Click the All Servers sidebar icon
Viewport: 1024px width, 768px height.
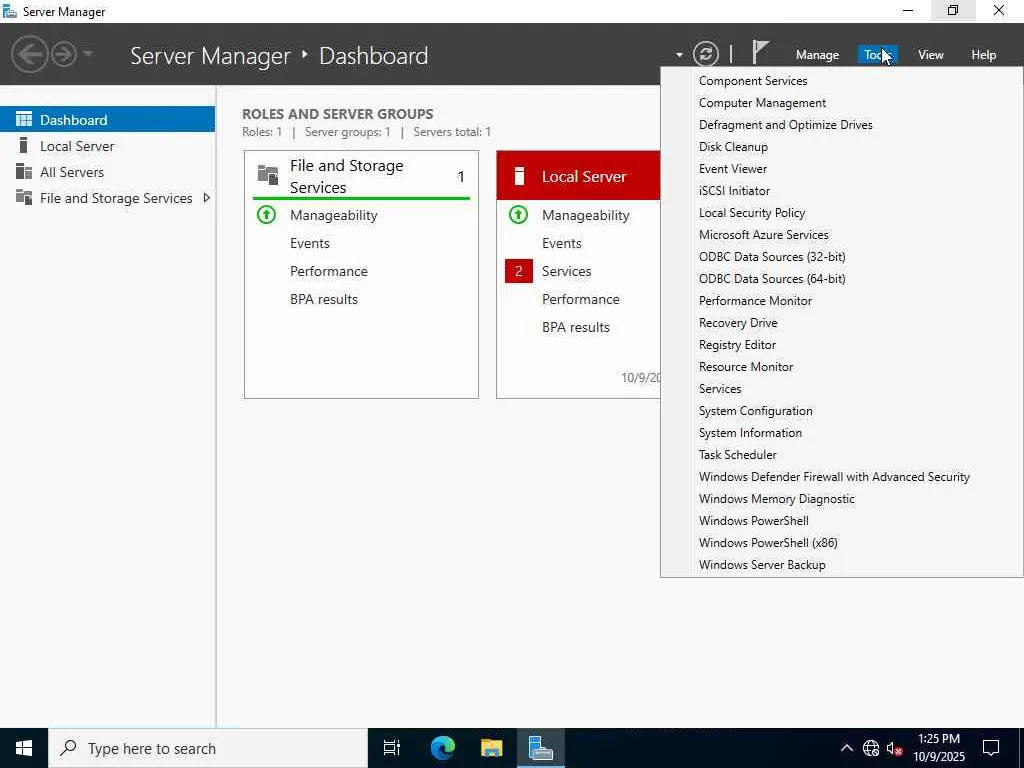pos(24,171)
